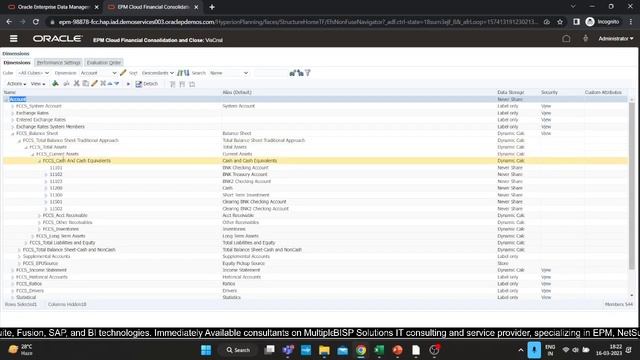Select the Account root member row

315,99
